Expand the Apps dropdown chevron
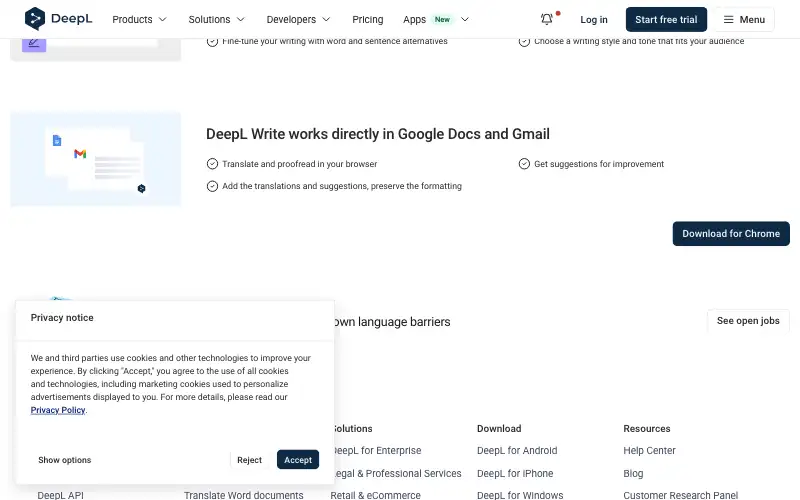Viewport: 800px width, 500px height. pos(465,19)
